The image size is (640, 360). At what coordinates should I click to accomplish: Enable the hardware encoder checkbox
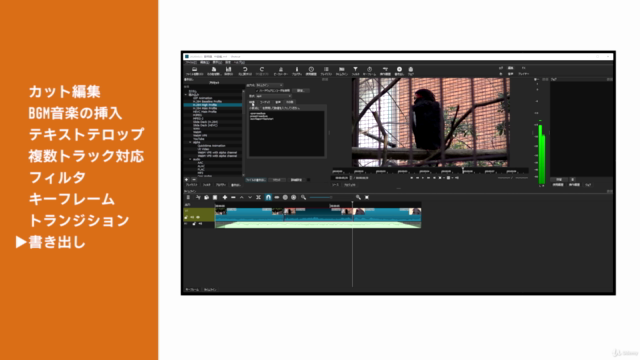pyautogui.click(x=257, y=91)
